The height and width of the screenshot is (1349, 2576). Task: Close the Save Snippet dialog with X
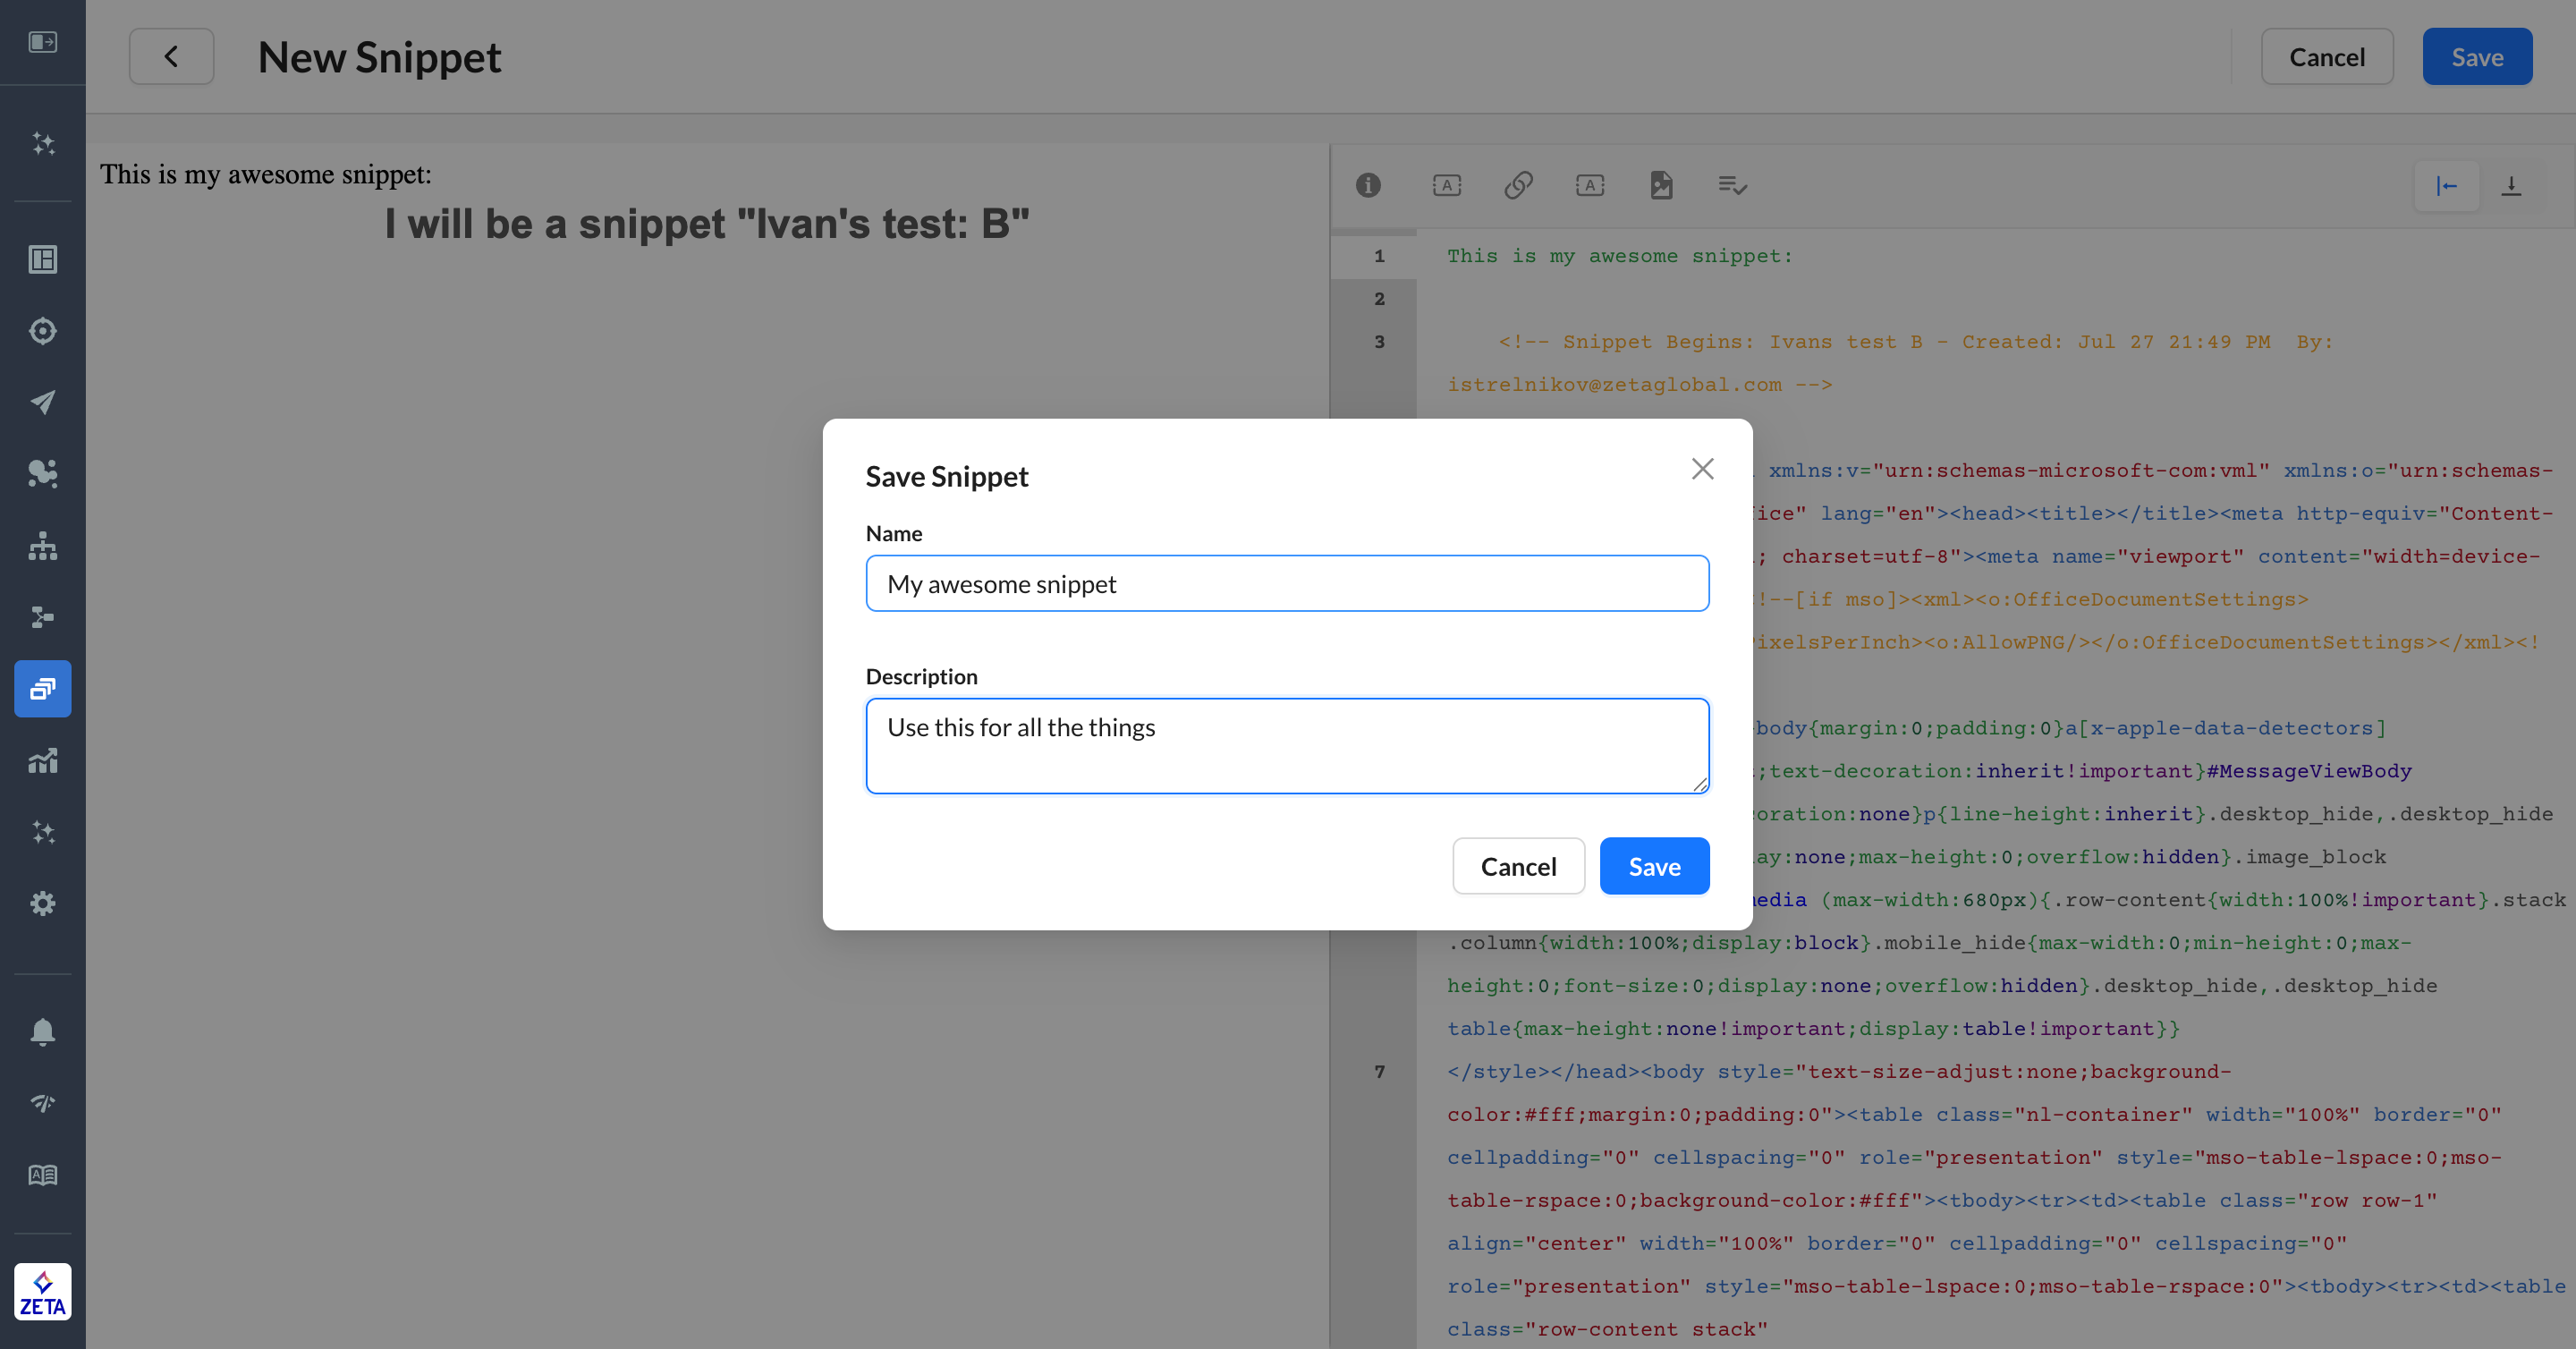coord(1702,469)
